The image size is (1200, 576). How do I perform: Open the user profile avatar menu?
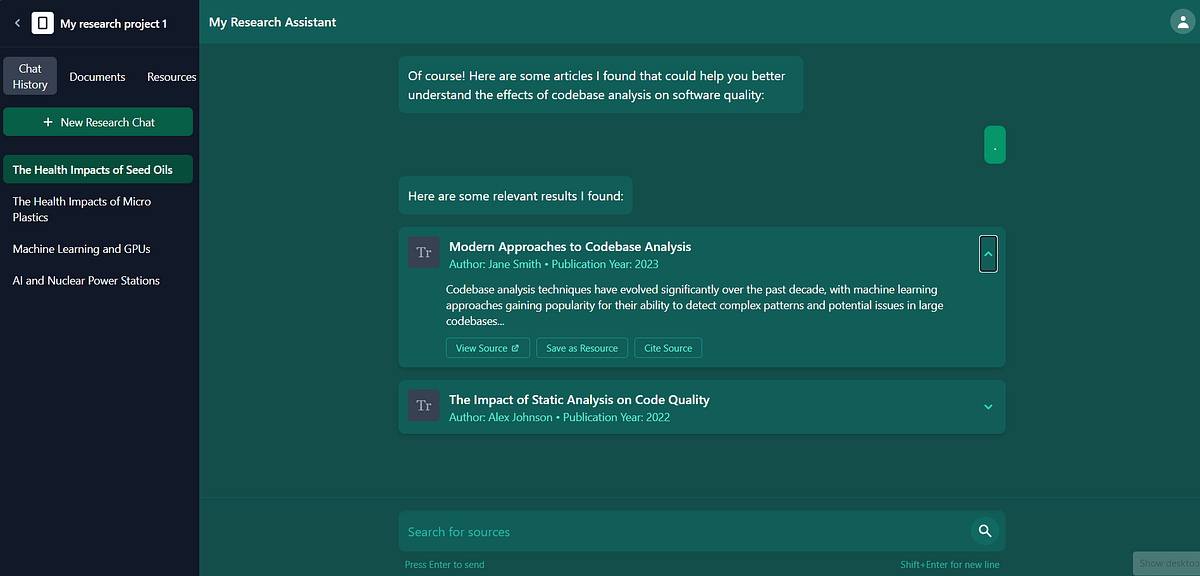click(1183, 20)
